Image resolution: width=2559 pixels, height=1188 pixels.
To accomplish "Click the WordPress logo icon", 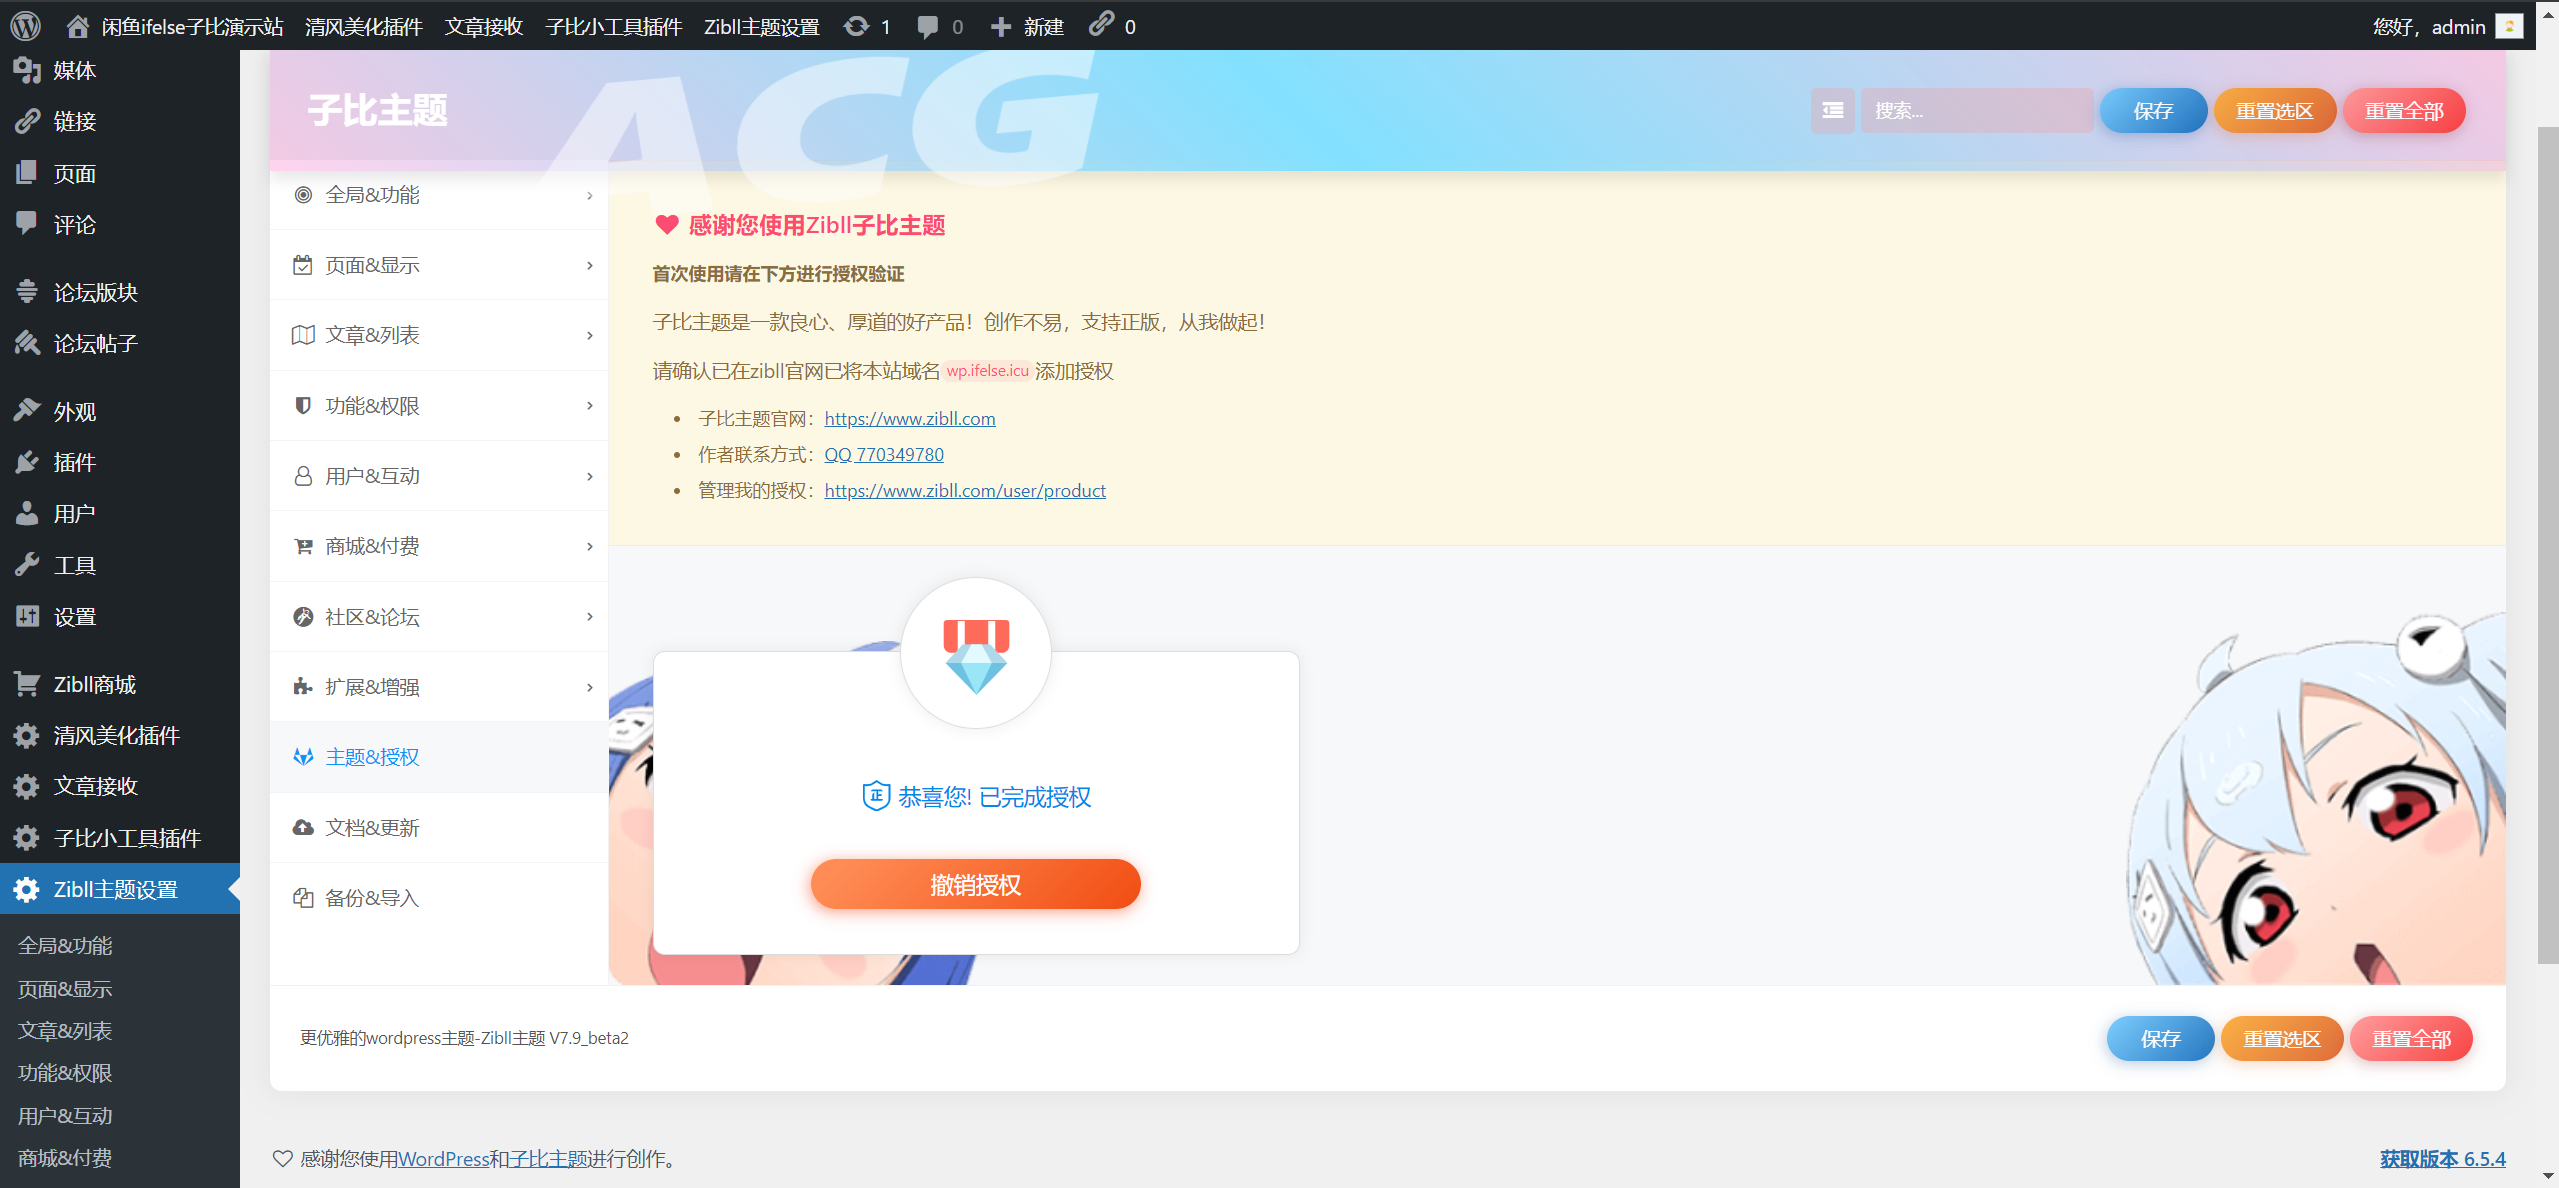I will point(25,26).
